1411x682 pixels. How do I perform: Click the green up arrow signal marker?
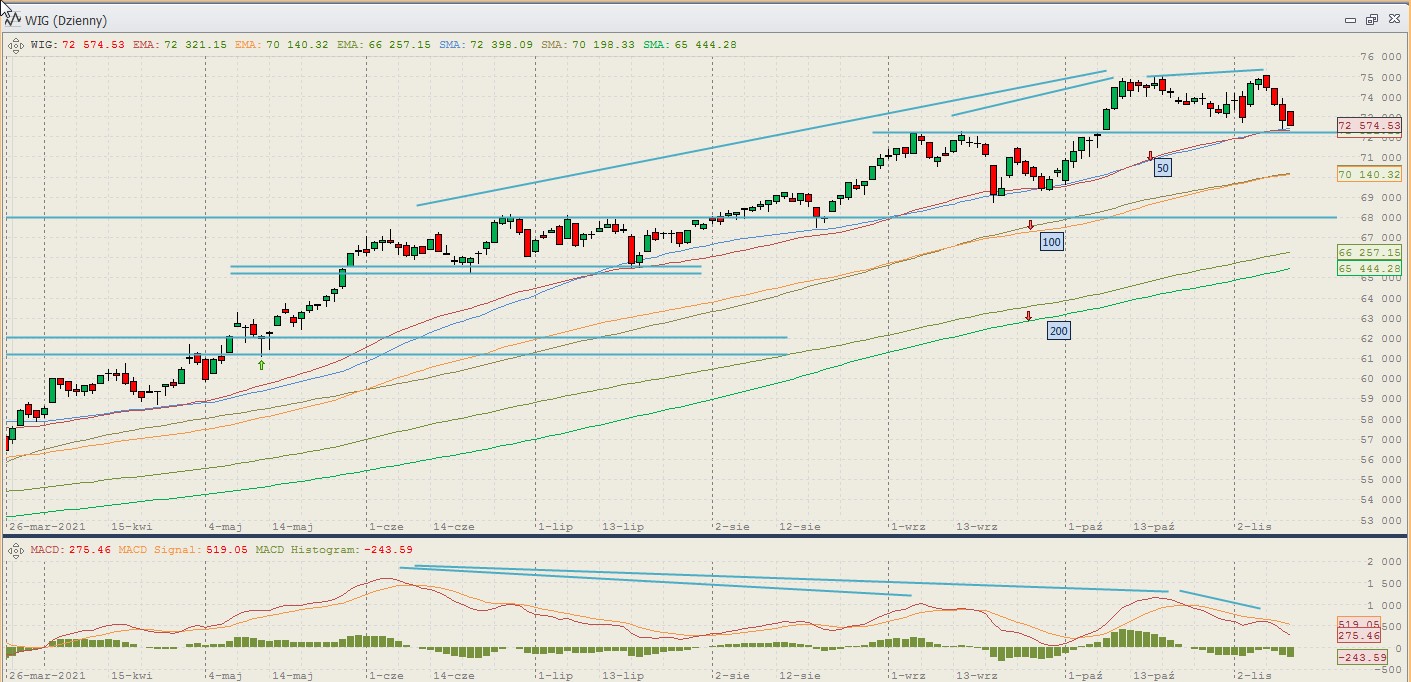point(261,365)
